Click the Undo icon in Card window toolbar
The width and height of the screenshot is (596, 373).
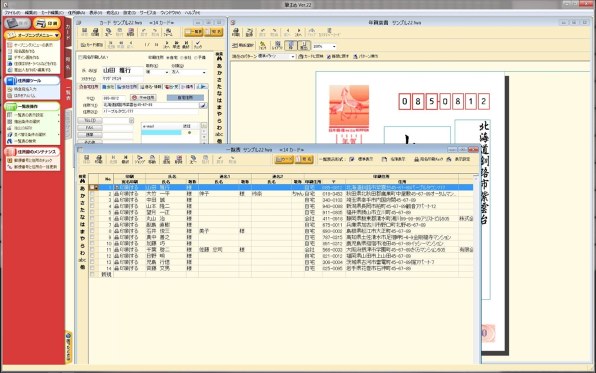(x=144, y=32)
